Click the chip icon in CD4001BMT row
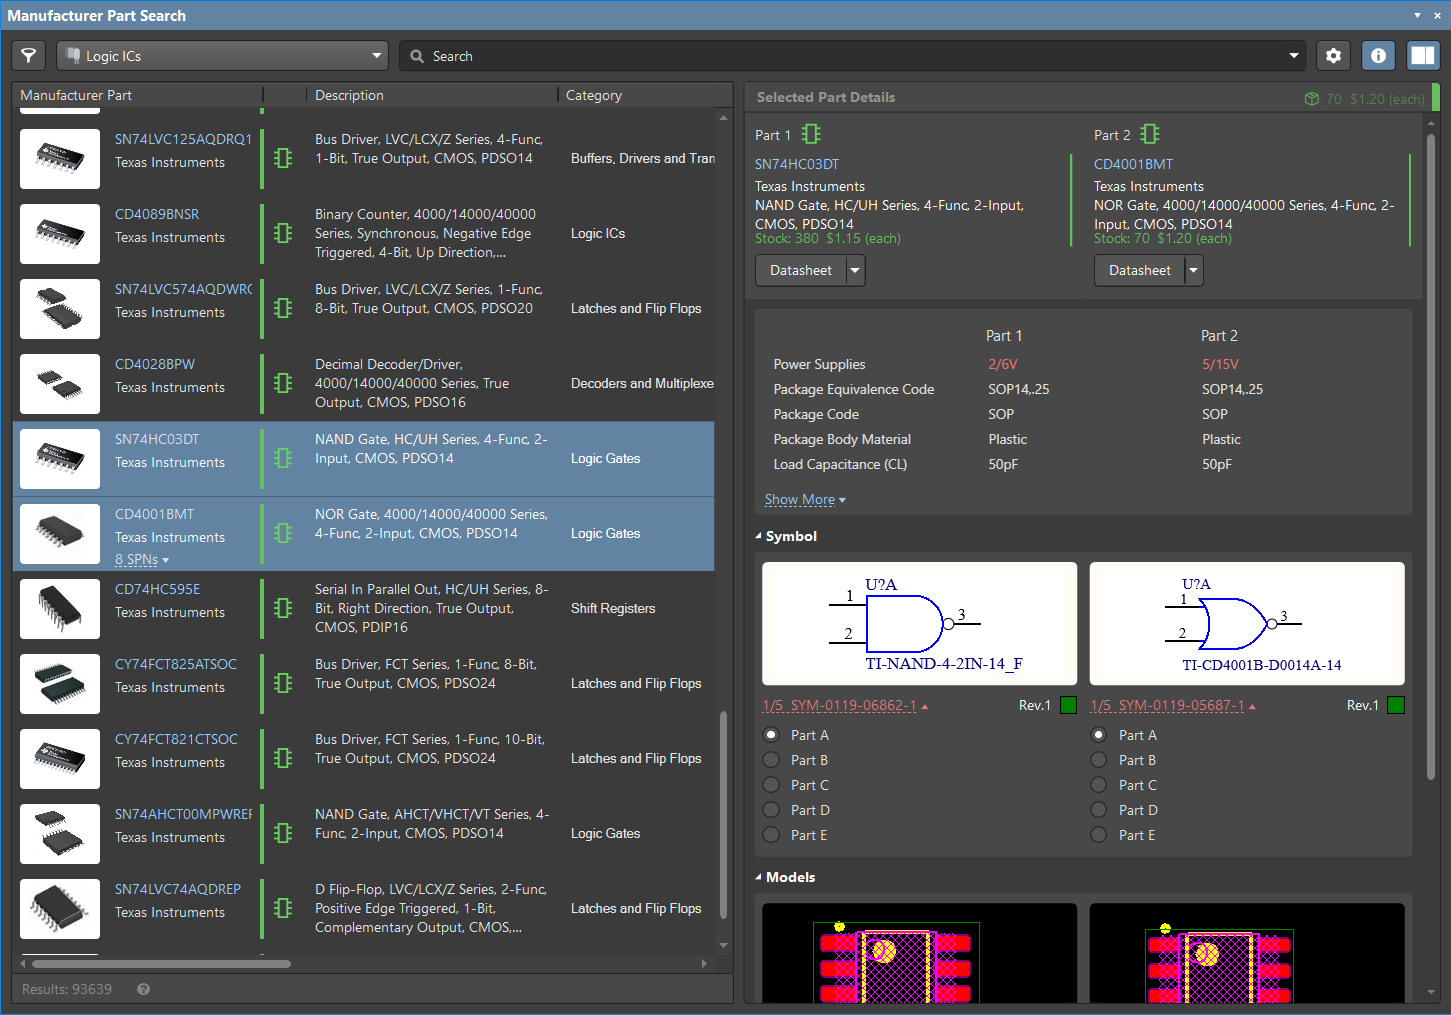This screenshot has width=1451, height=1015. [x=283, y=533]
